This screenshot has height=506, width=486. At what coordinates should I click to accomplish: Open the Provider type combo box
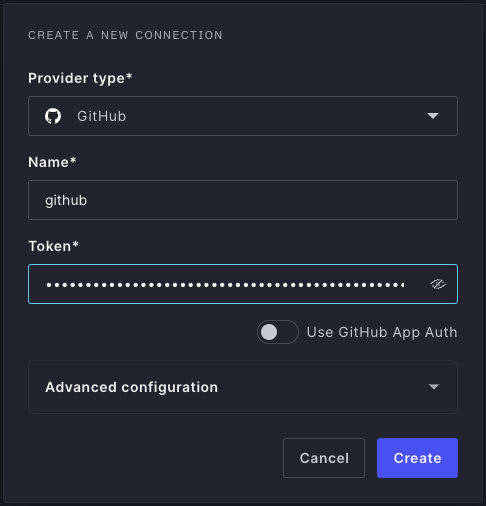(x=243, y=116)
